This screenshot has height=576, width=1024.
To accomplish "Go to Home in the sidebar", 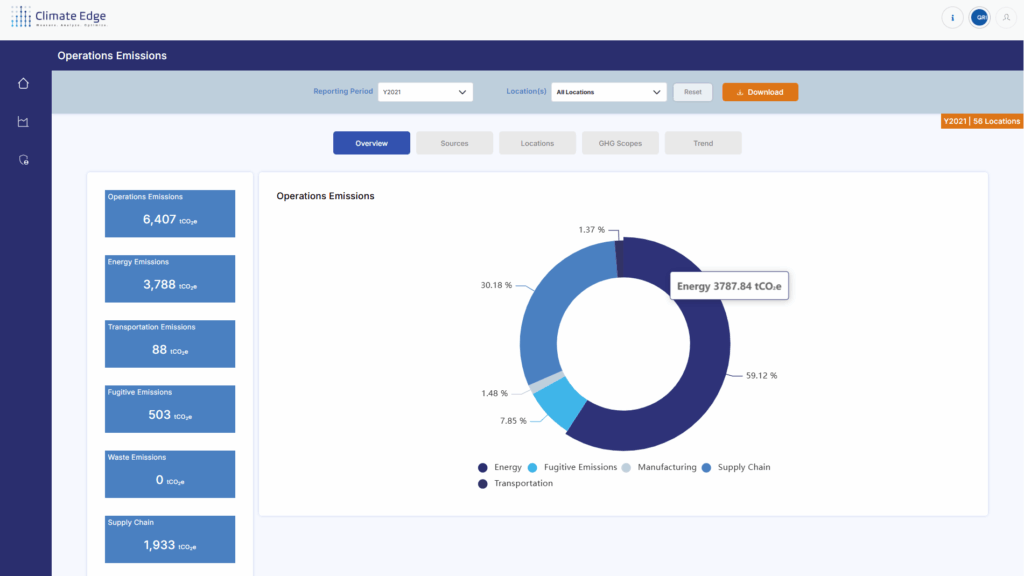I will click(x=24, y=83).
